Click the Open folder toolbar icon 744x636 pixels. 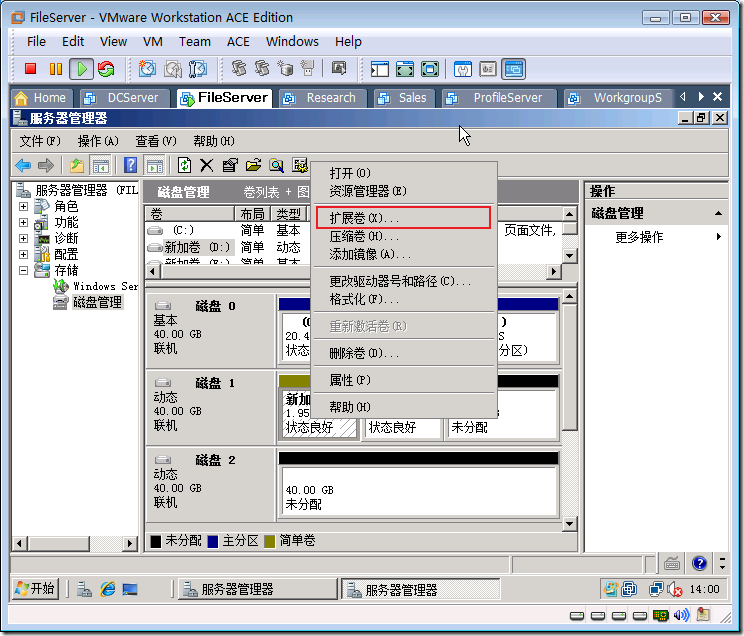[253, 165]
